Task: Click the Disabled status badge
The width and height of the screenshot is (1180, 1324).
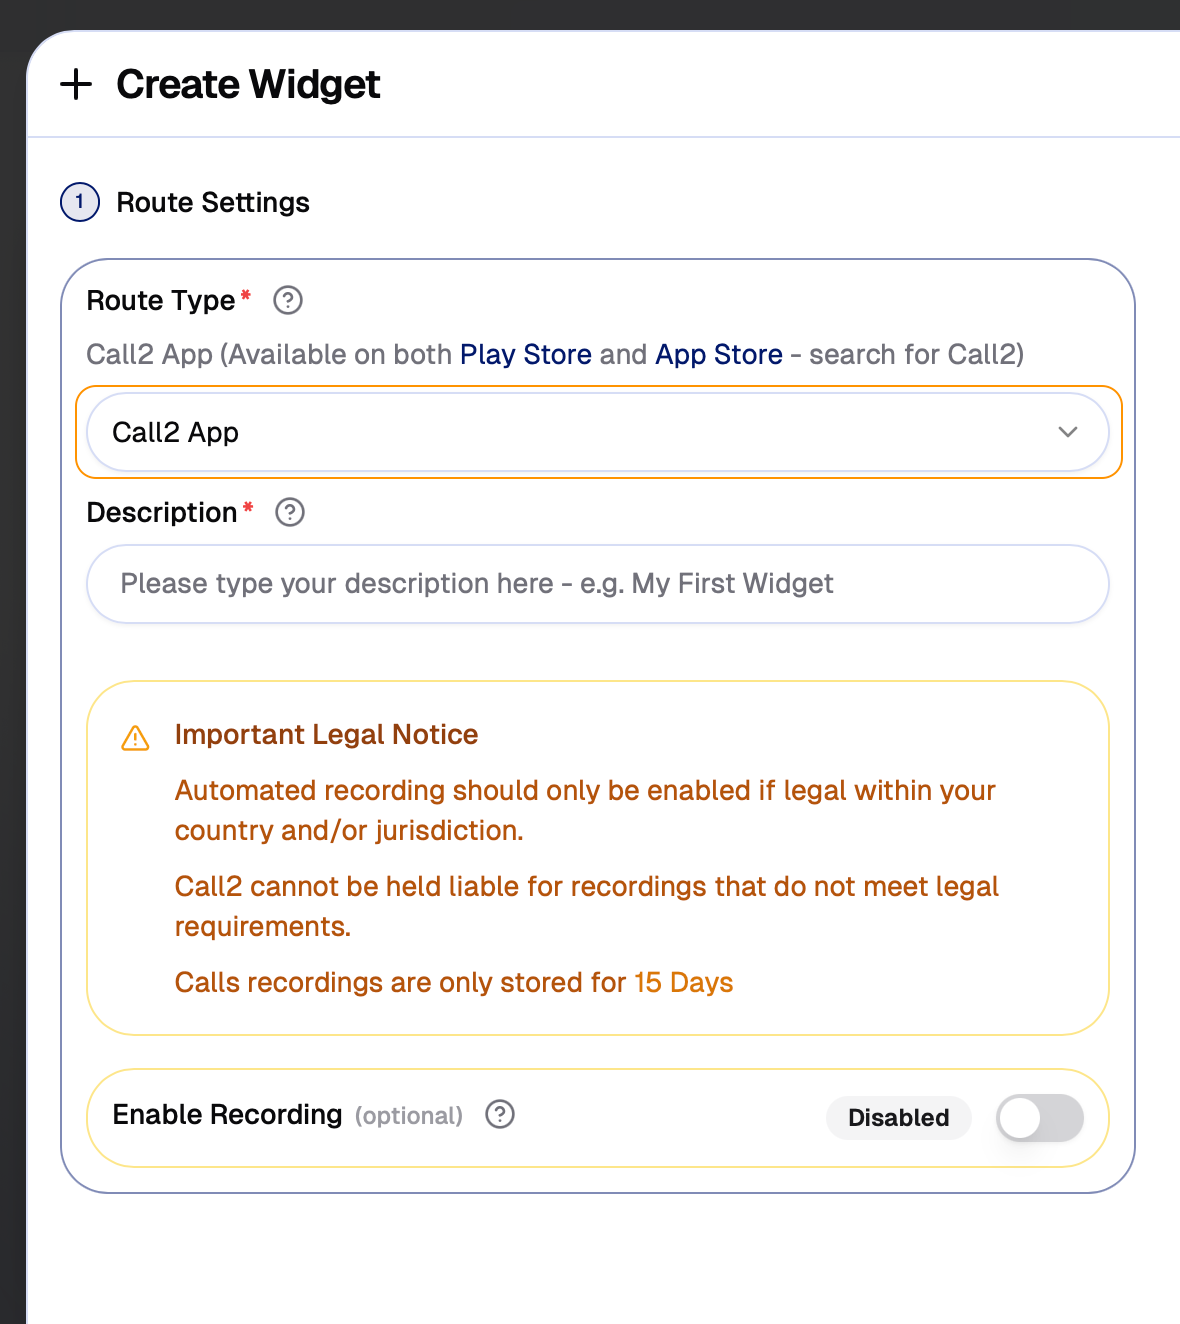Action: tap(898, 1117)
